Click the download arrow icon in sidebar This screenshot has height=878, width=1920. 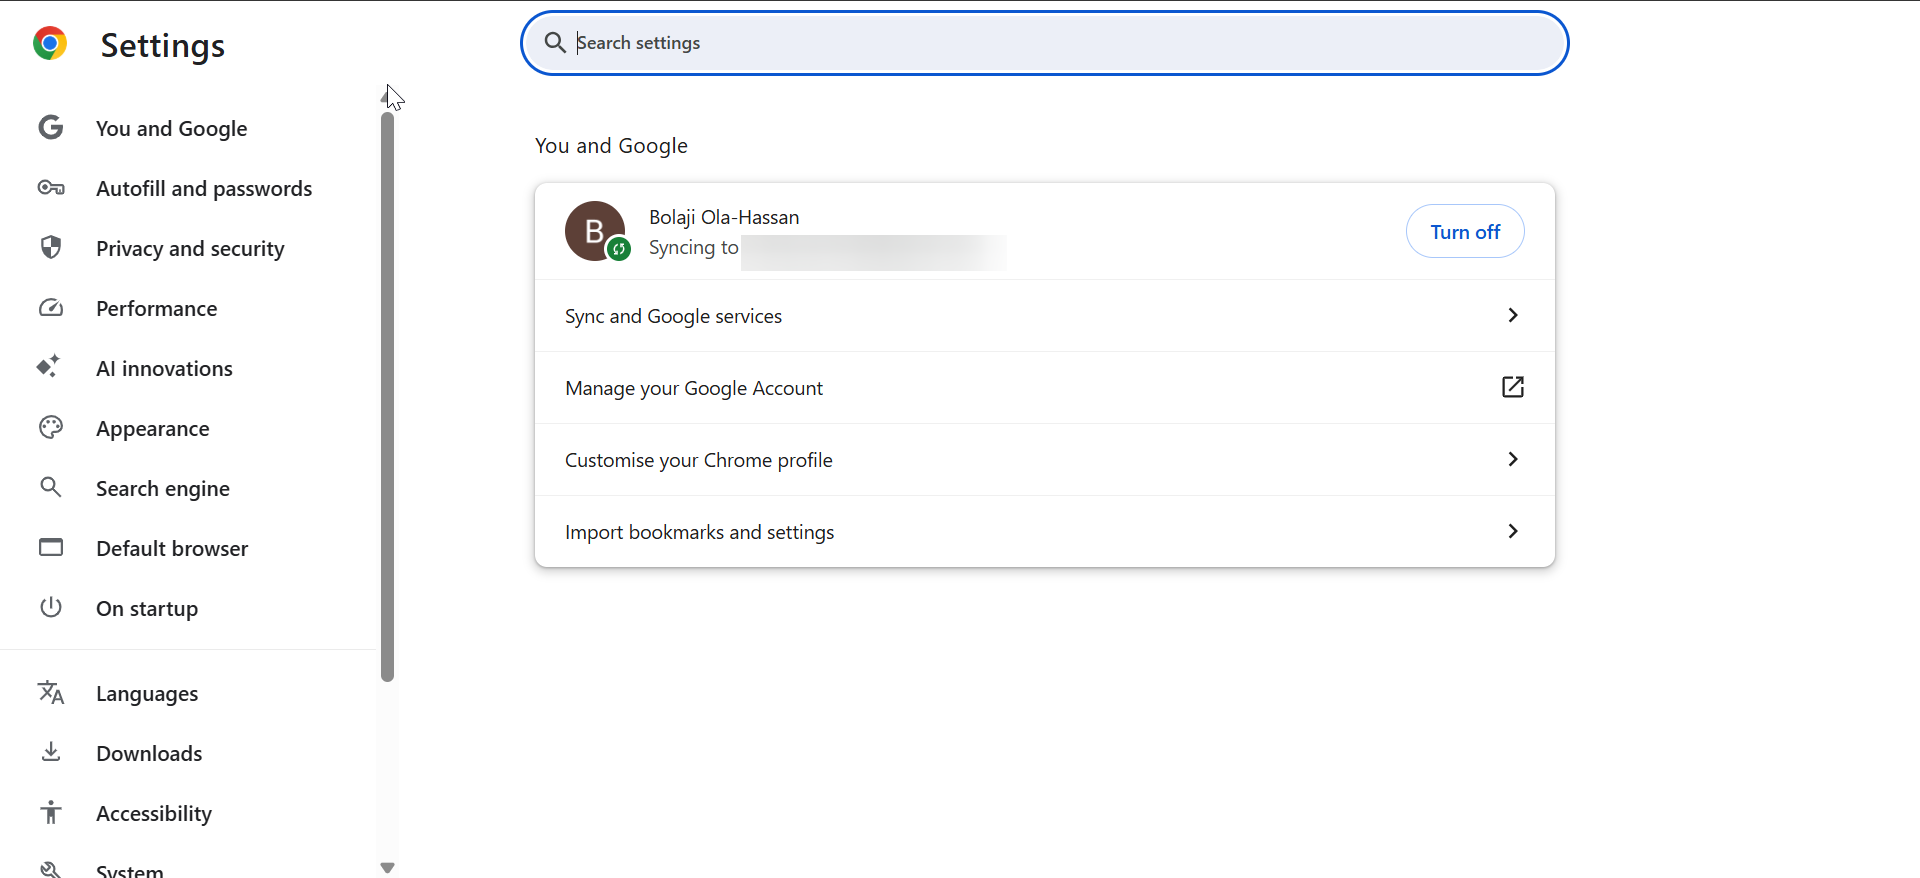tap(51, 752)
